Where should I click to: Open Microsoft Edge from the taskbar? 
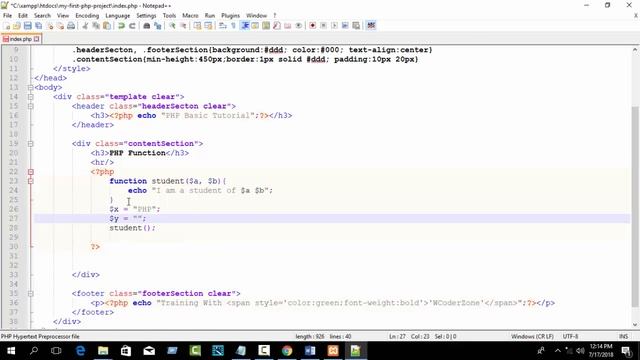point(80,351)
